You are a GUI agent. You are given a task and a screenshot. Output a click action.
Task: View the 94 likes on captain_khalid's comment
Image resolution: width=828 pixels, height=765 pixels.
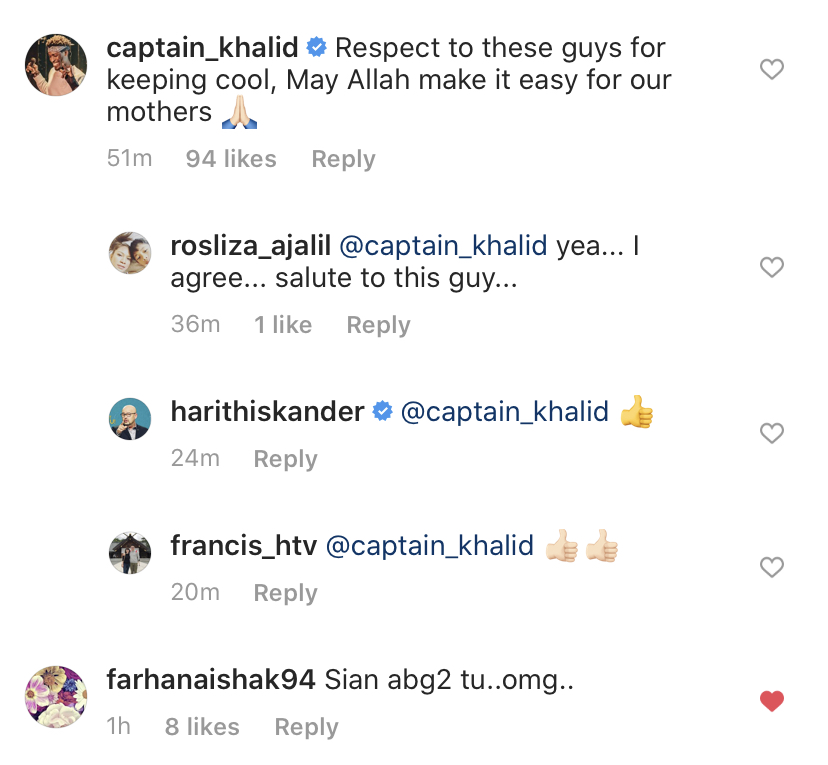pyautogui.click(x=231, y=159)
